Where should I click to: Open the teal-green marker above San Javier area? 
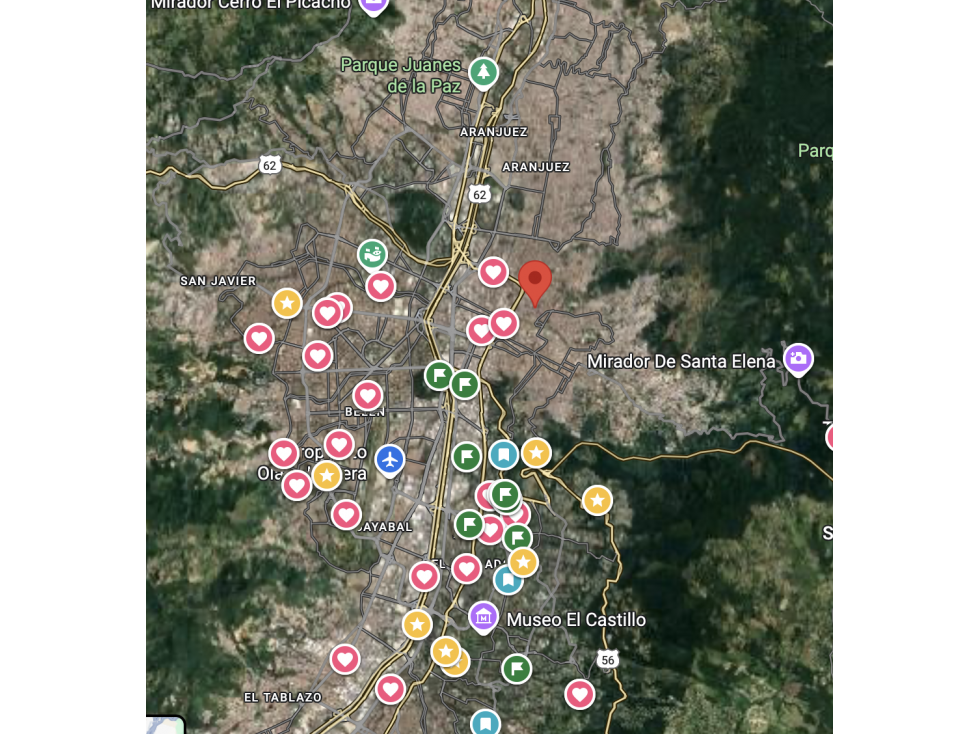click(x=372, y=255)
